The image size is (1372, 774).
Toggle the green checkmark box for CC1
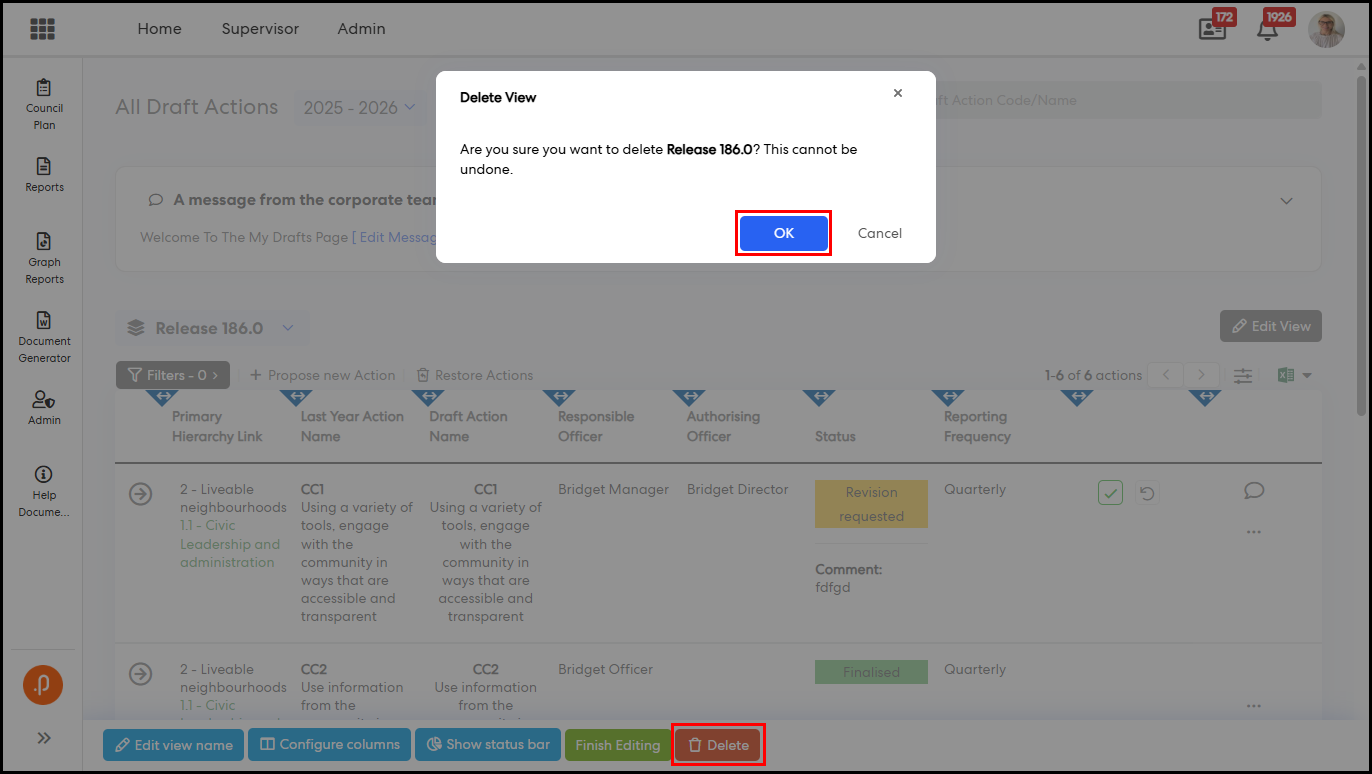click(1110, 493)
